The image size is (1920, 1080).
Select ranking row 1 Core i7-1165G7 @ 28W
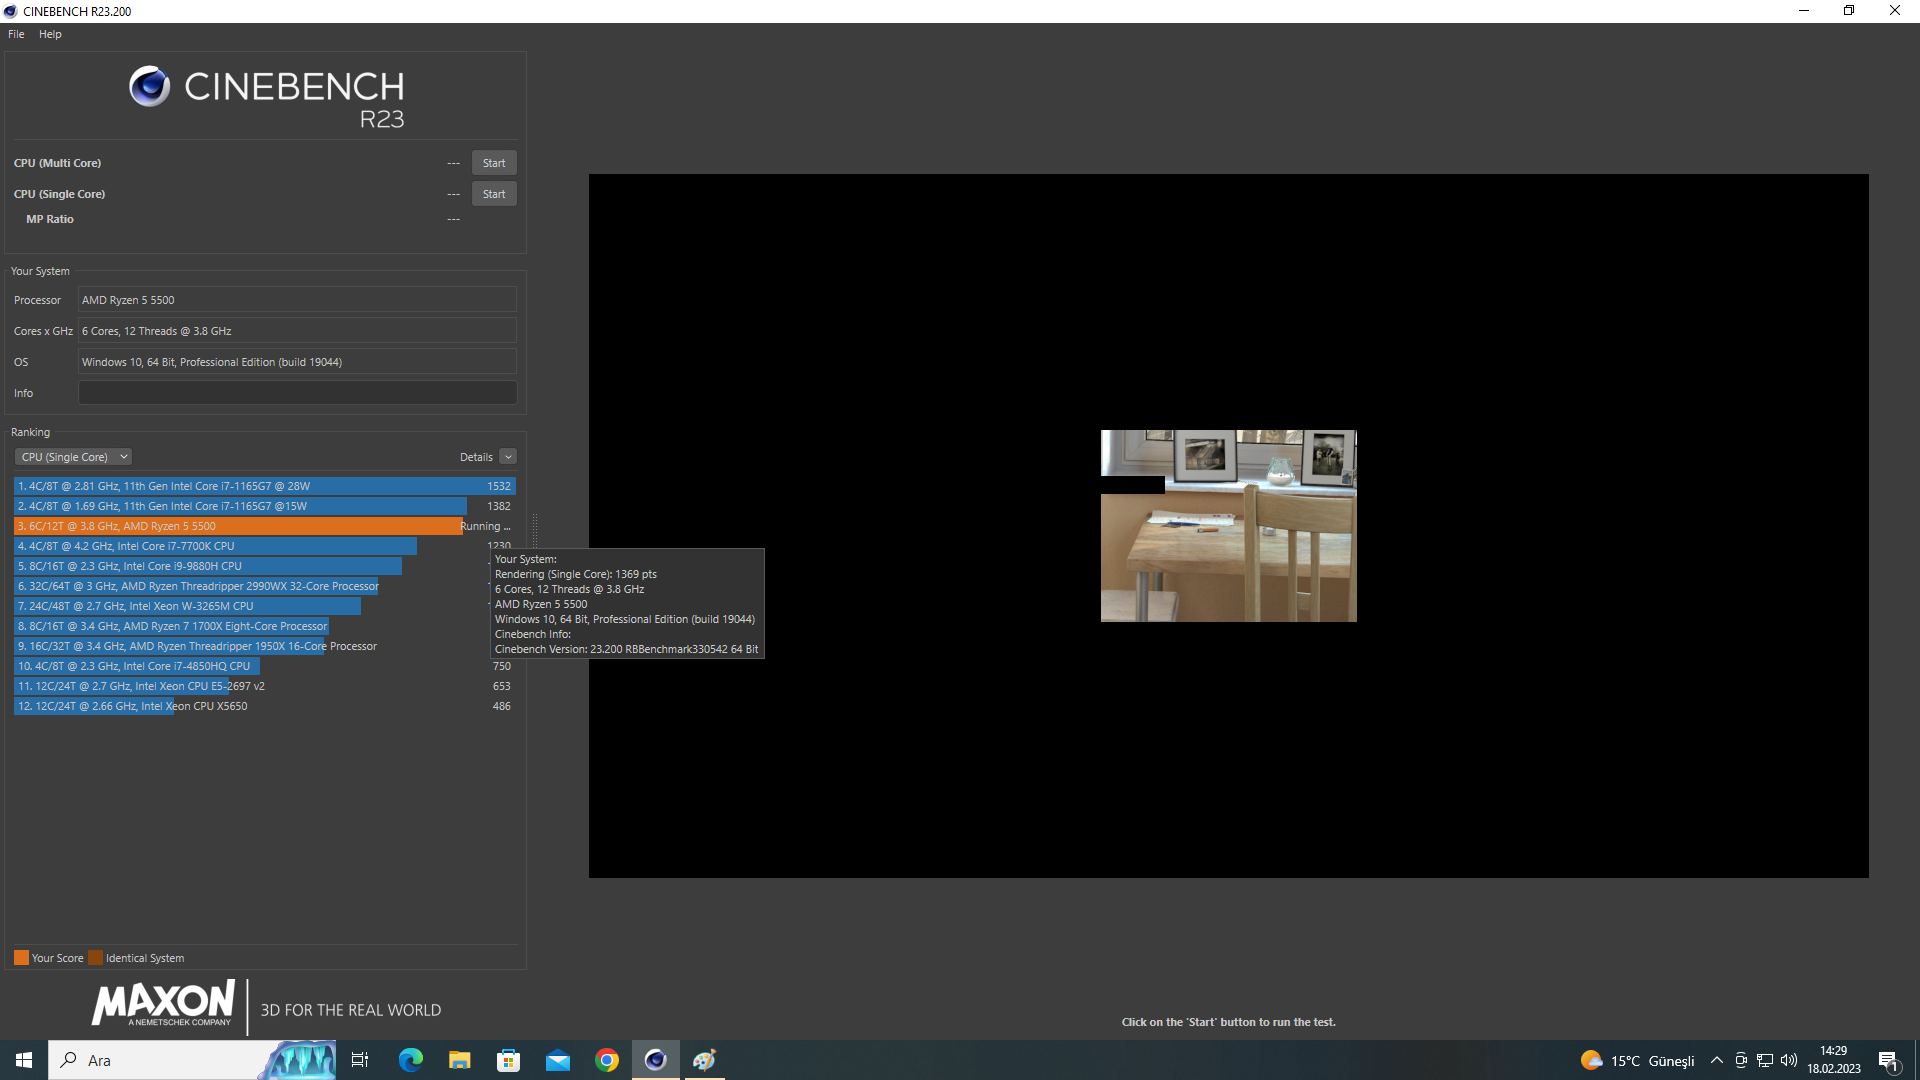coord(265,486)
